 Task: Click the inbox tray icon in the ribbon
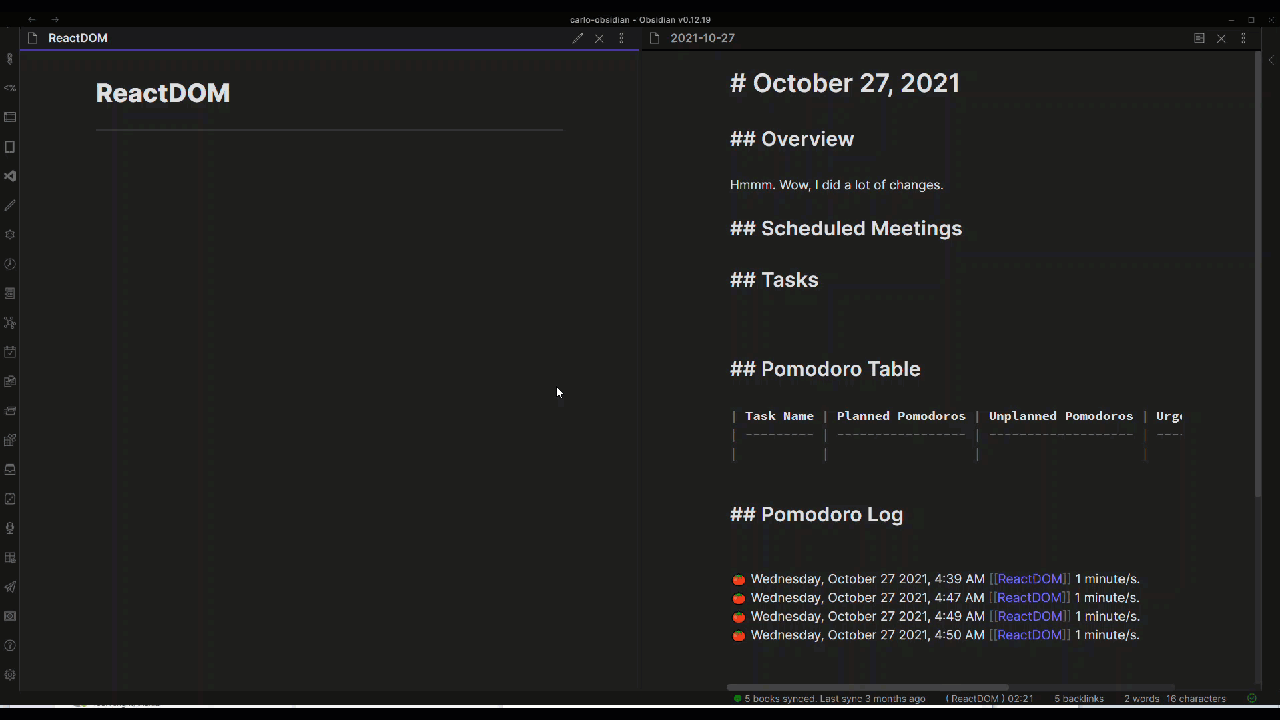coord(10,469)
